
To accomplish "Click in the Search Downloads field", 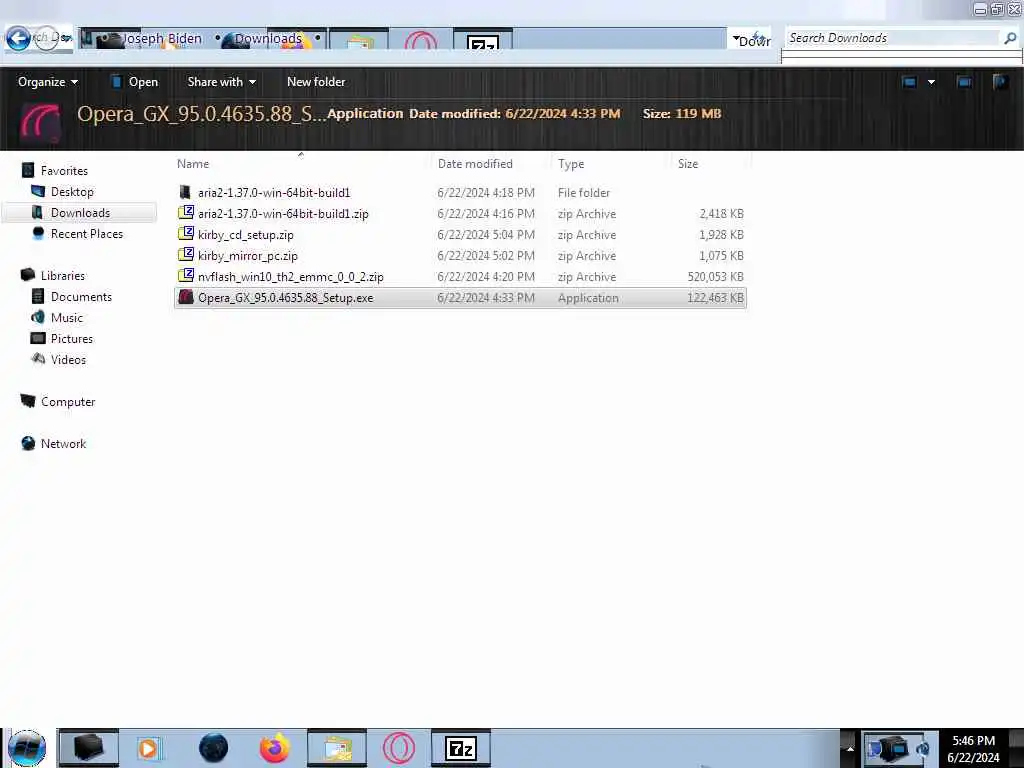I will tap(892, 38).
